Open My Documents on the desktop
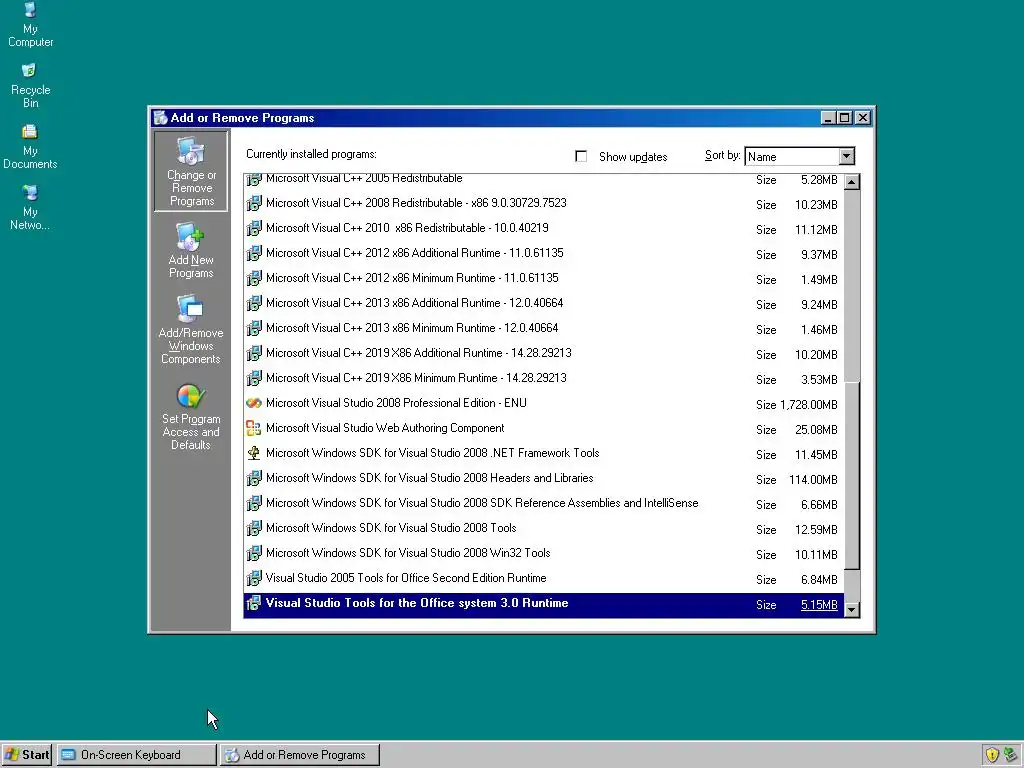 pos(30,147)
